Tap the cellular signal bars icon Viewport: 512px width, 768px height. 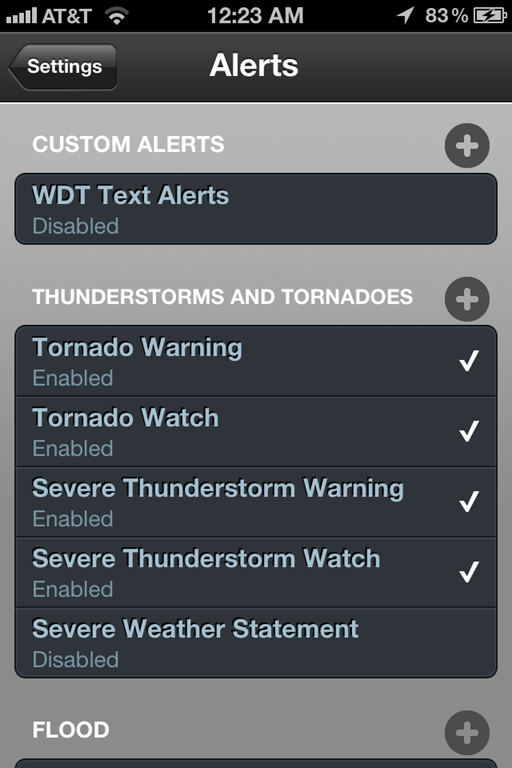point(21,16)
